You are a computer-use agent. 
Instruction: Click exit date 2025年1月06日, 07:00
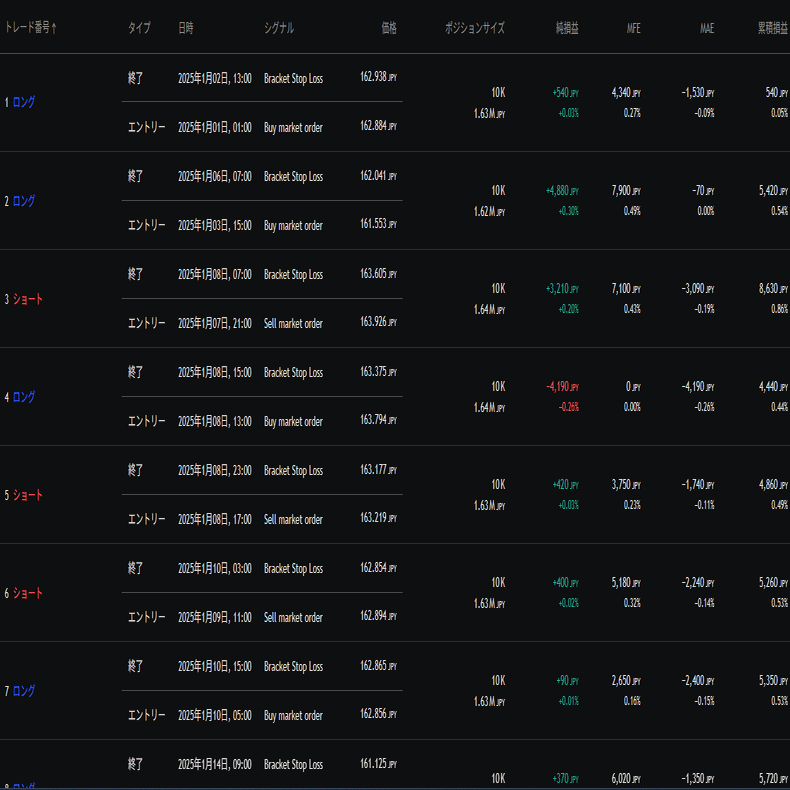(x=215, y=176)
